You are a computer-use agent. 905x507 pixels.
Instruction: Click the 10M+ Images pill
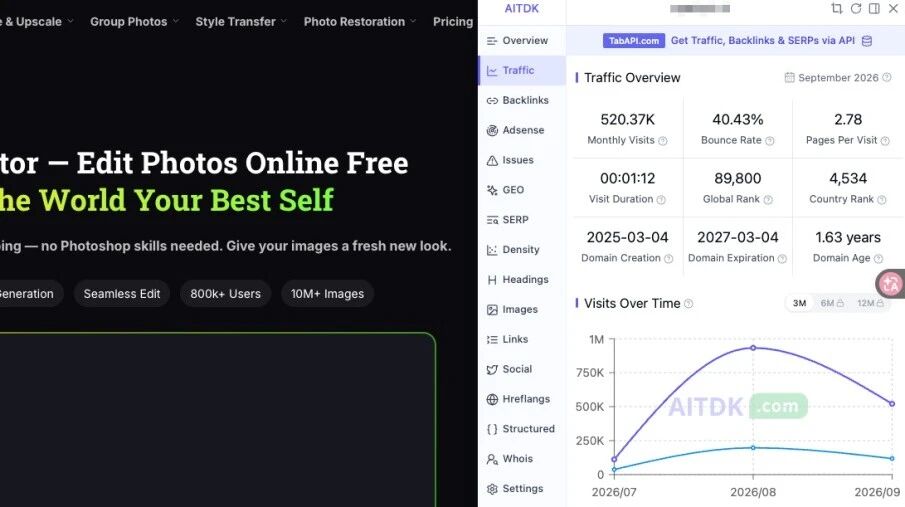[x=327, y=294]
